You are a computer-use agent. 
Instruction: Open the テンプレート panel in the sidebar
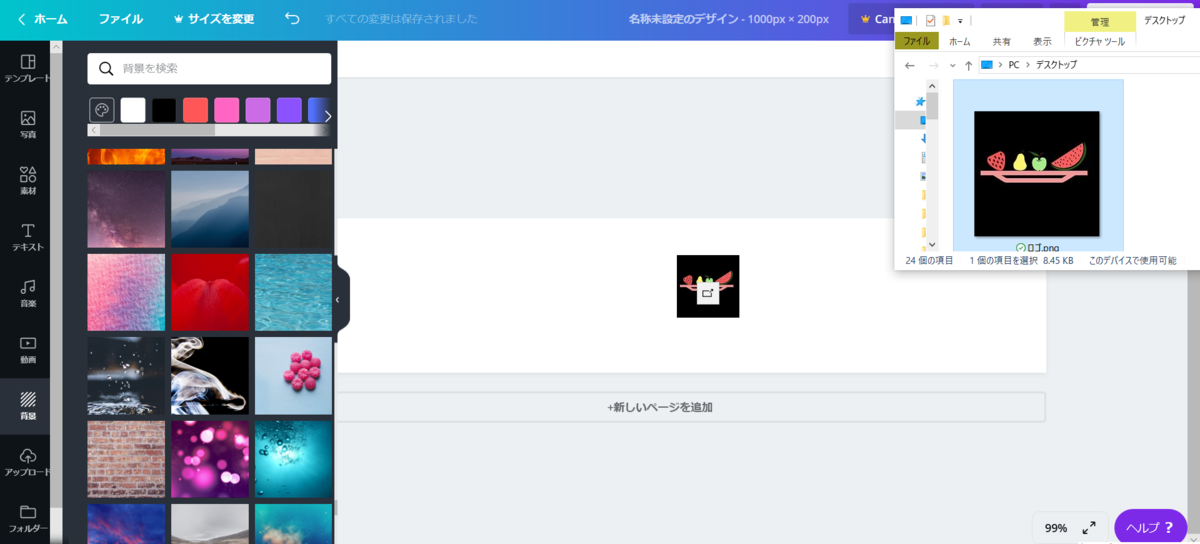coord(28,68)
